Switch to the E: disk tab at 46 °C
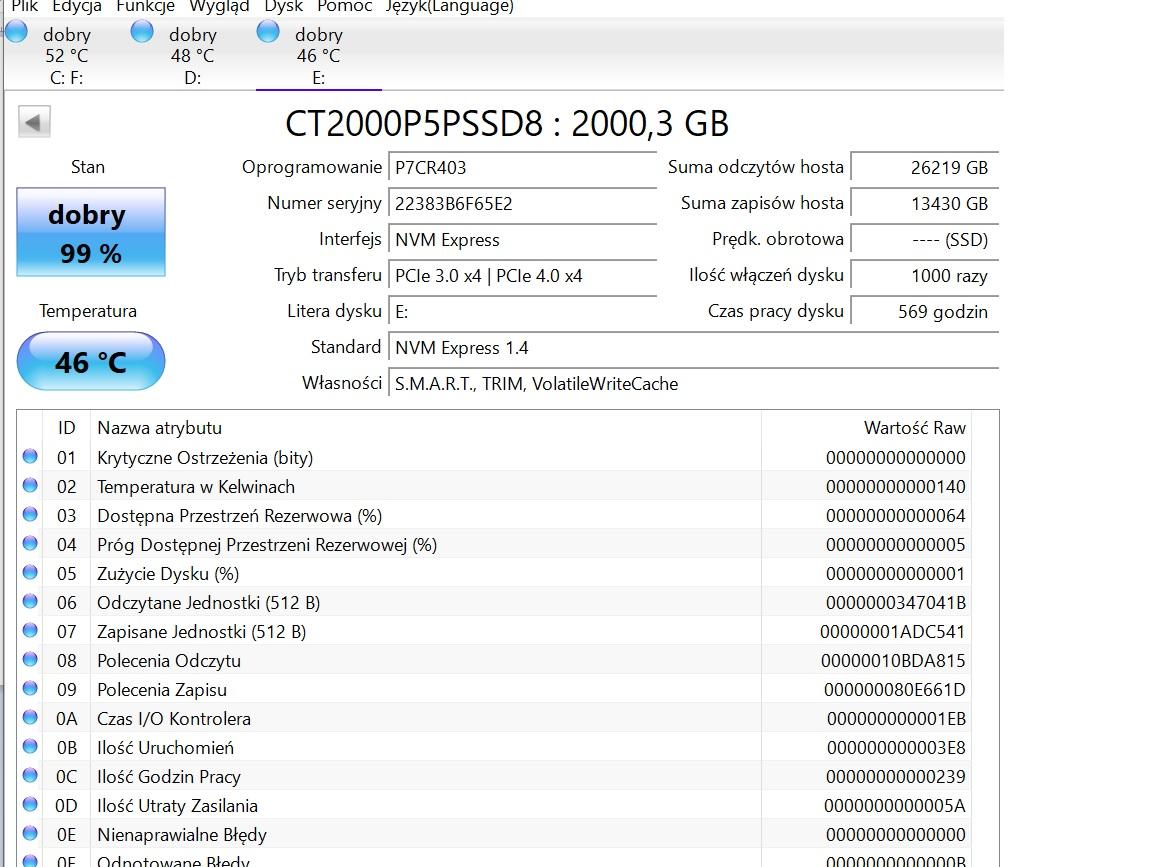Viewport: 1152px width, 867px height. (x=319, y=55)
